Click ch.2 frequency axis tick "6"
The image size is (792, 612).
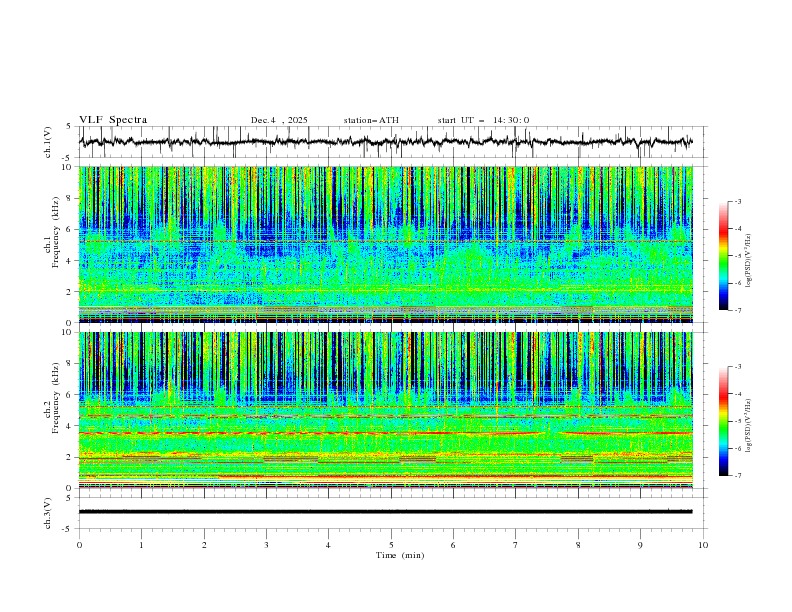[x=70, y=395]
